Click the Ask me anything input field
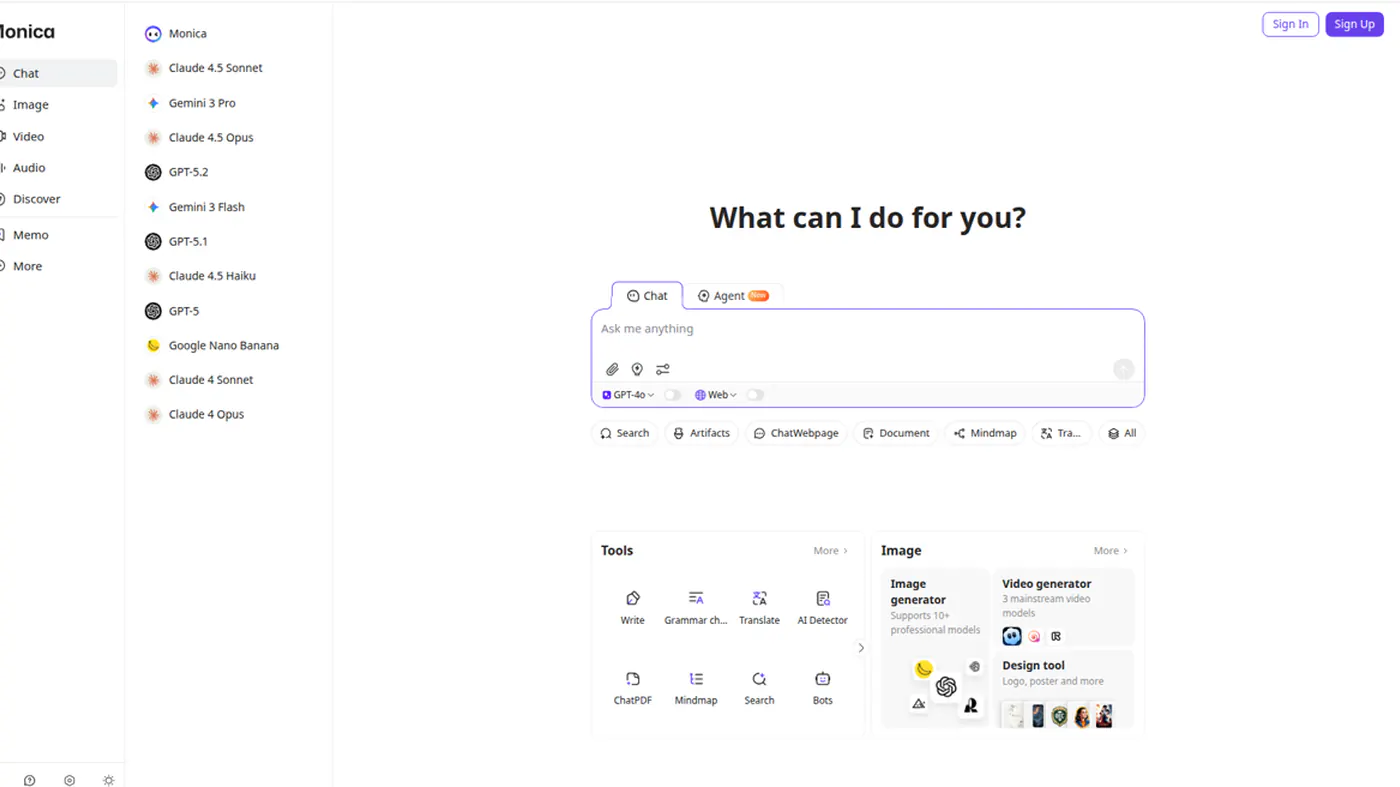 (x=867, y=329)
